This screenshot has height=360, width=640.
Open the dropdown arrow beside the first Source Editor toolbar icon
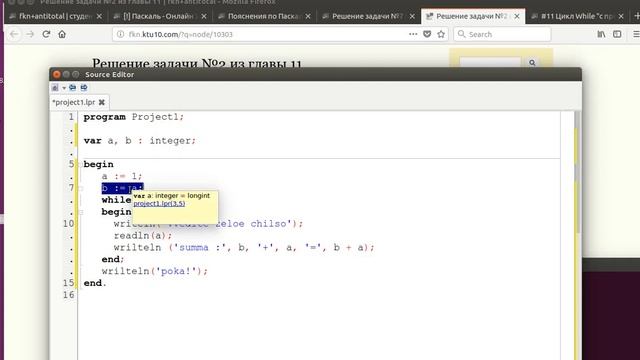64,88
